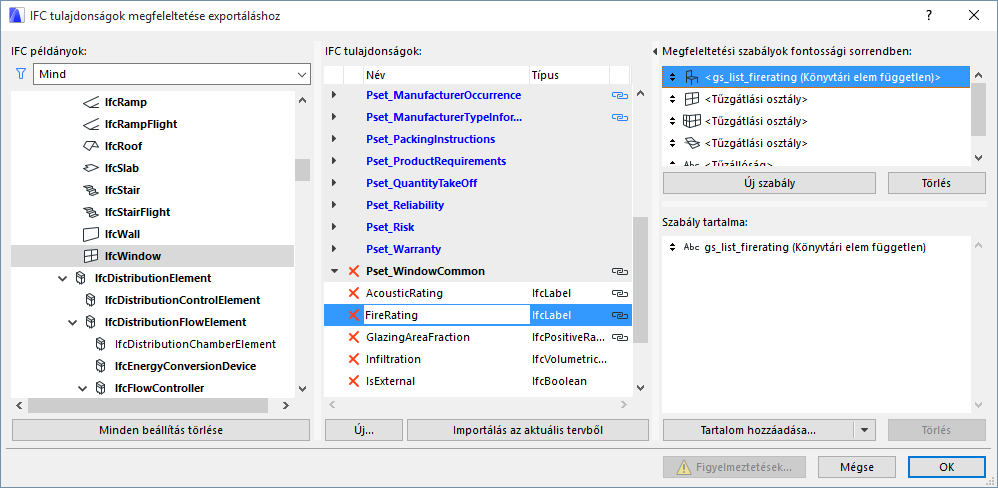Screen dimensions: 998x488
Task: Click the IfcWindow element icon
Action: pyautogui.click(x=91, y=256)
